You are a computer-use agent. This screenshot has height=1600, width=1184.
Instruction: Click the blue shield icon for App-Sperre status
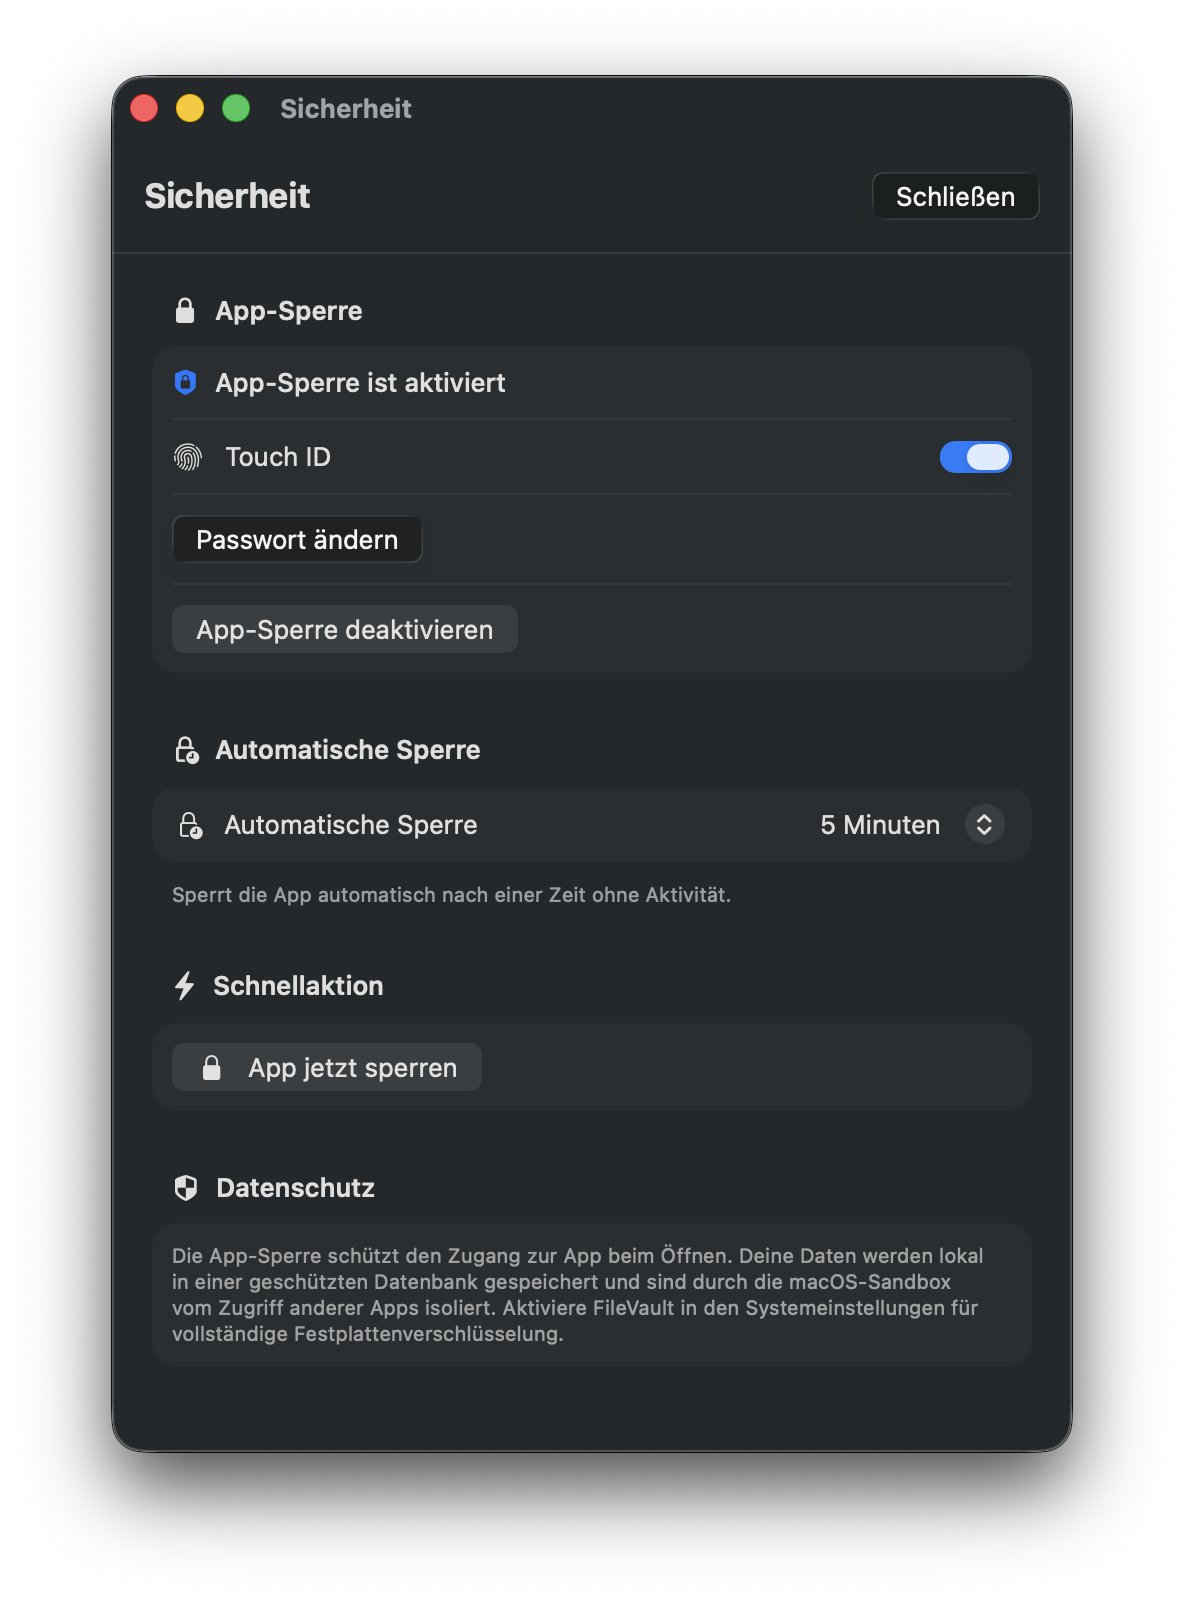(x=185, y=382)
